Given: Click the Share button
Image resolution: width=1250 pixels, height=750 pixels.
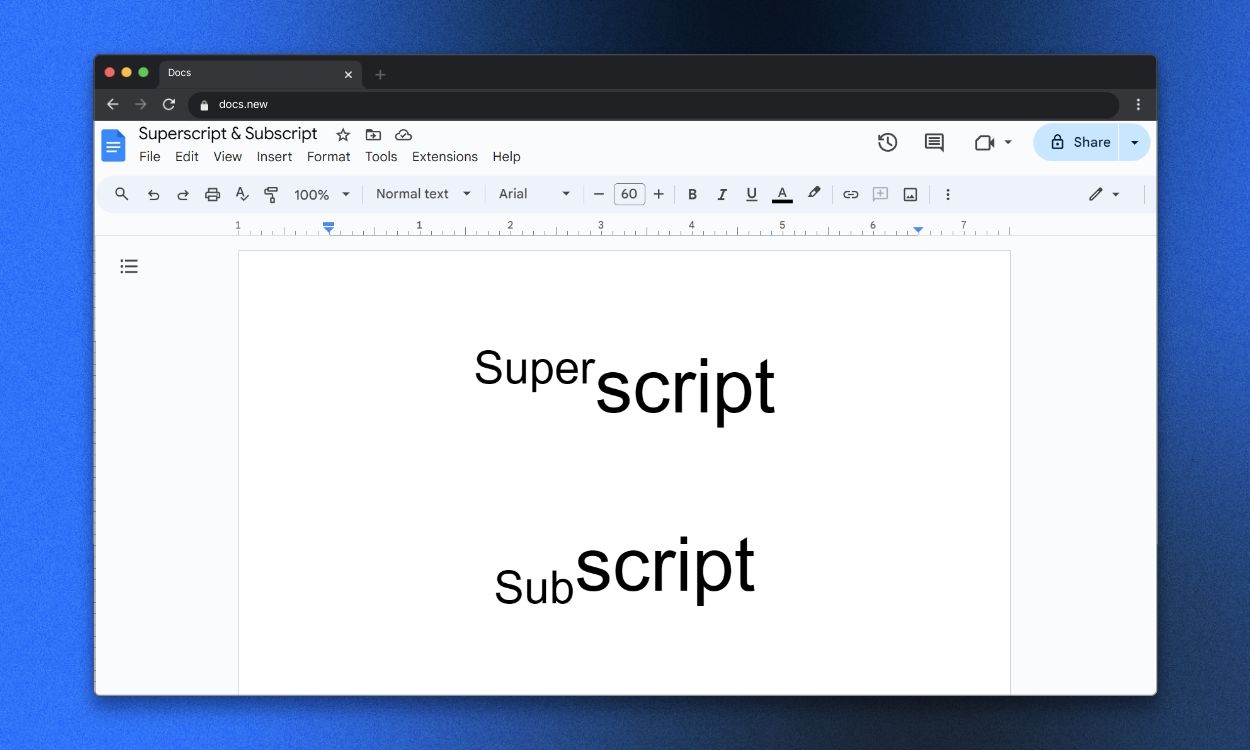Looking at the screenshot, I should point(1078,143).
